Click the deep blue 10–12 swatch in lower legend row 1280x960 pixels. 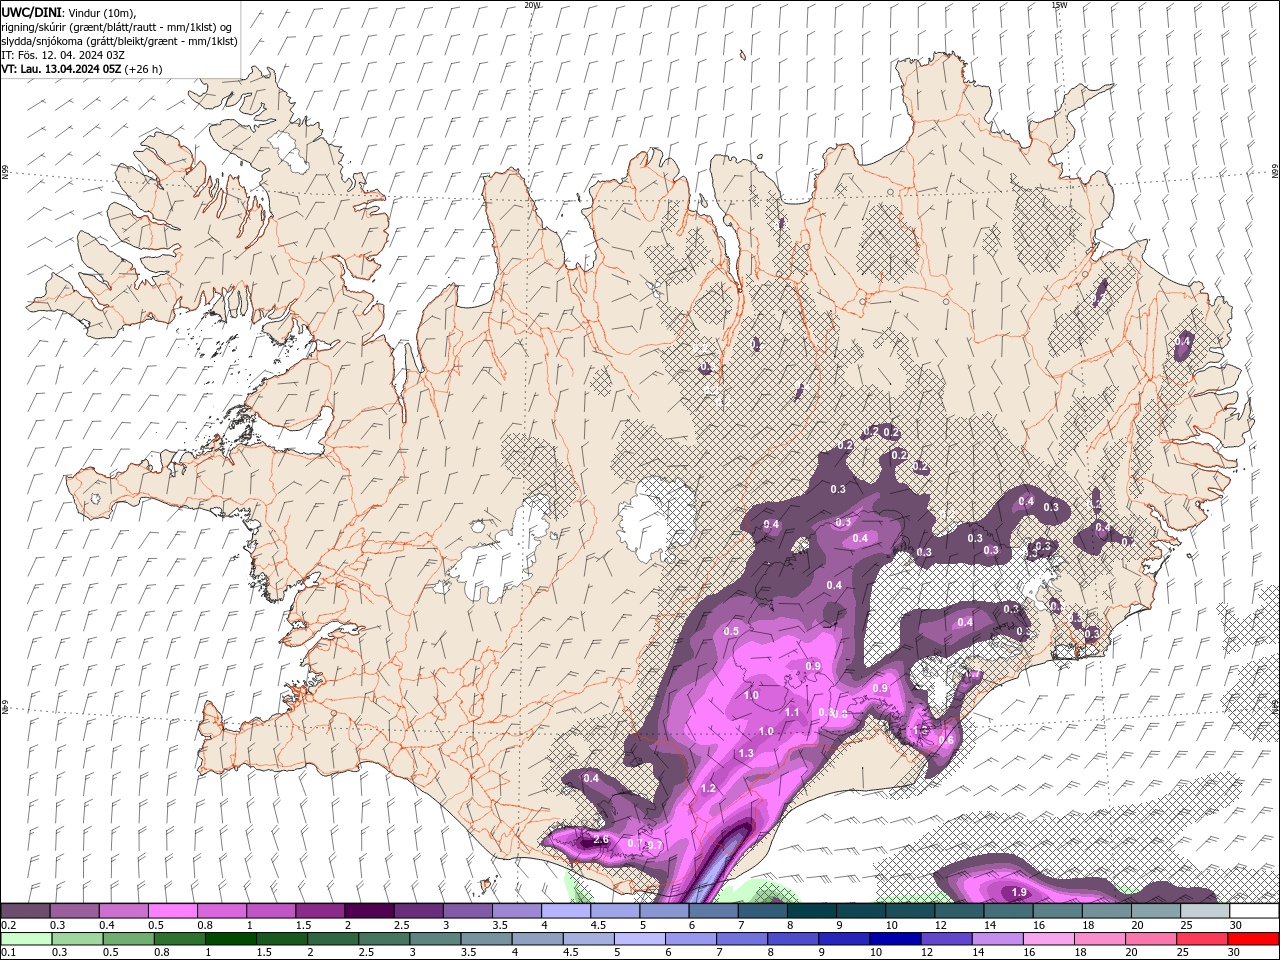896,939
